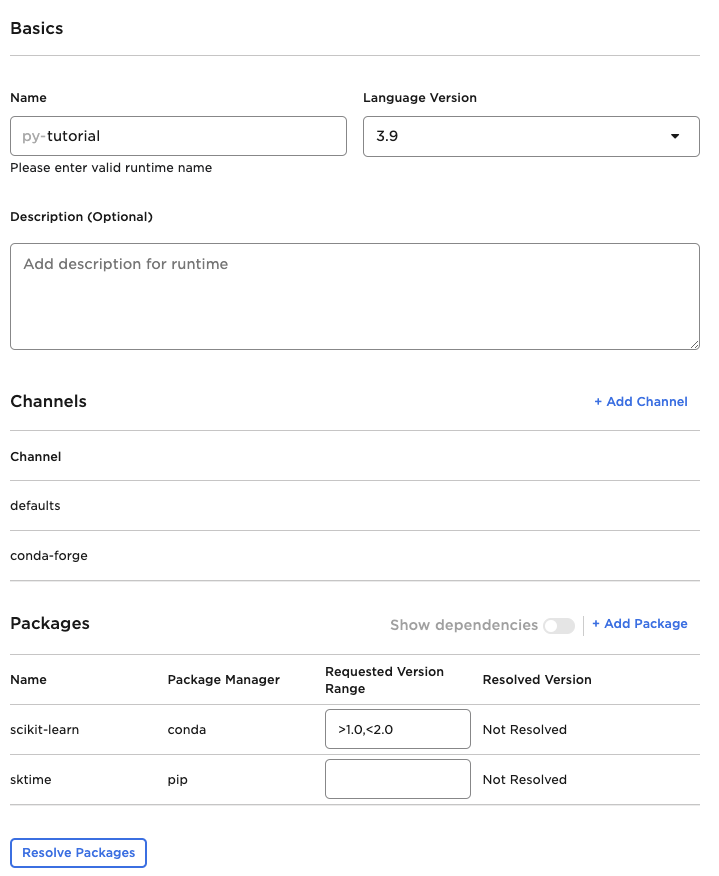
Task: Click the Resolved Version column header
Action: [x=537, y=680]
